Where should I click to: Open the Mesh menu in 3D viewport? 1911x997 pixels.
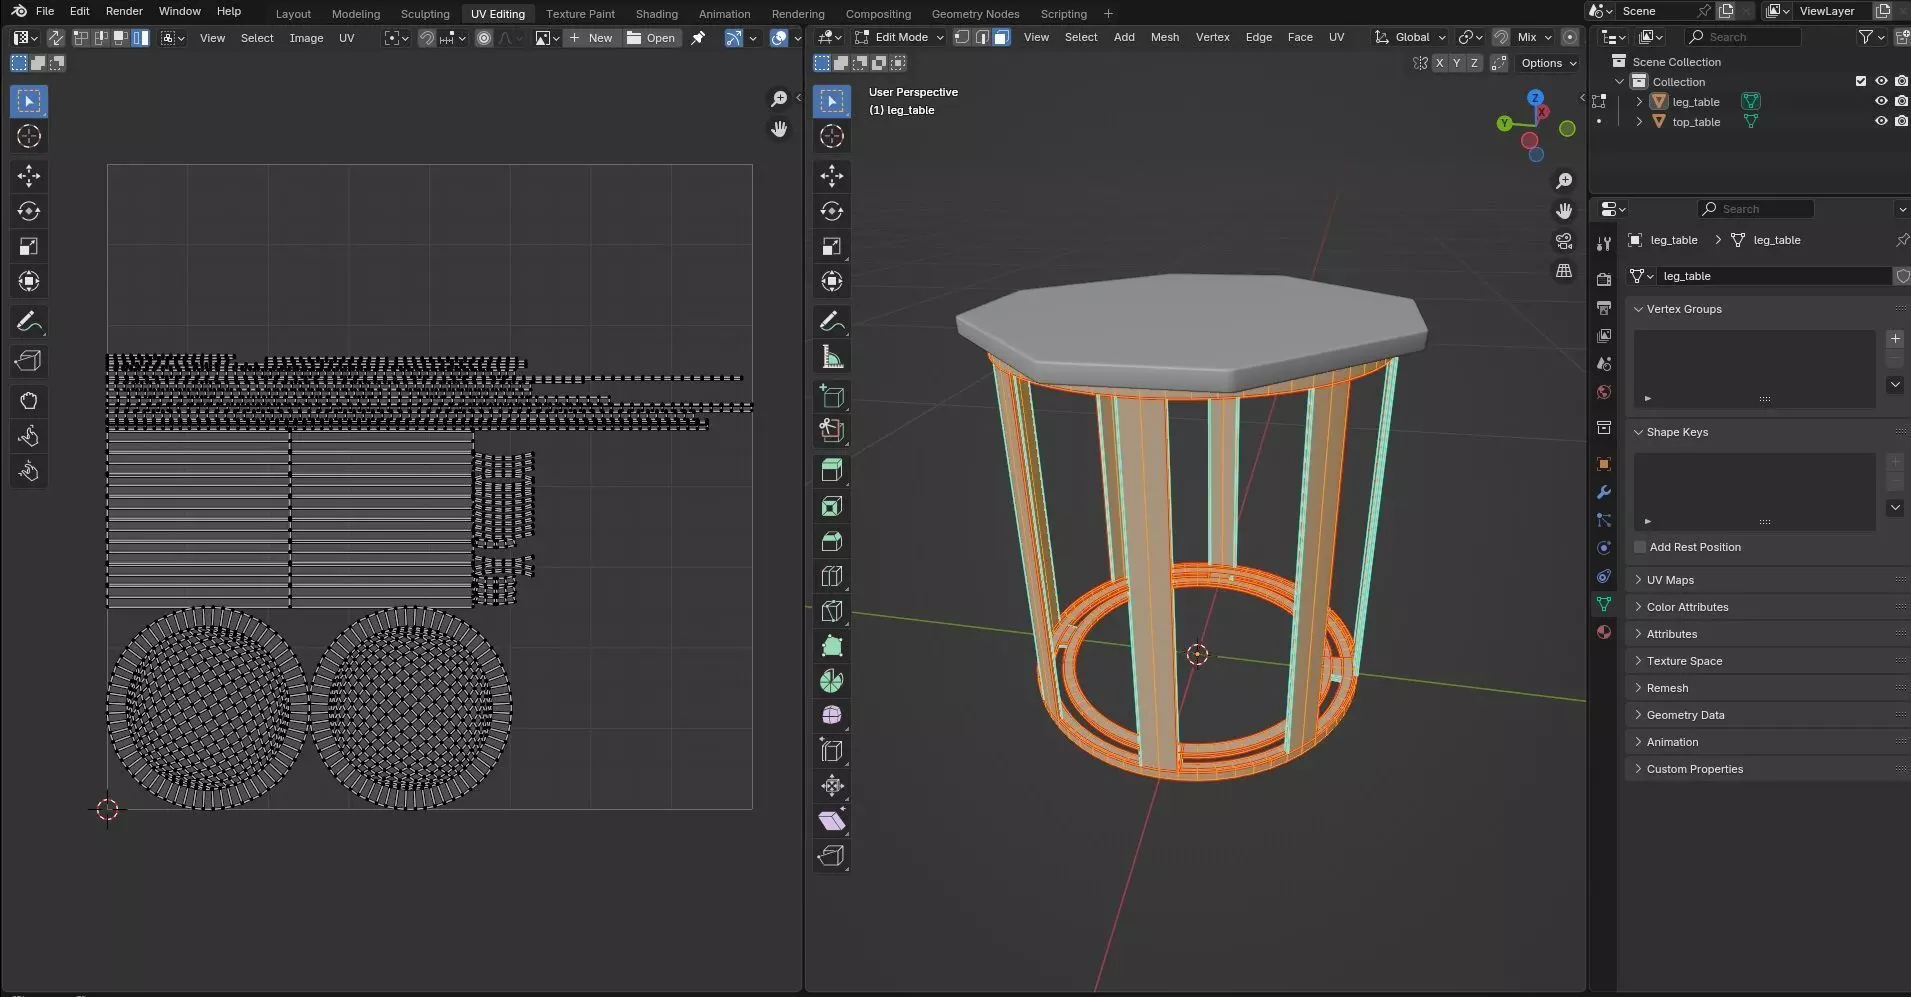click(x=1164, y=37)
